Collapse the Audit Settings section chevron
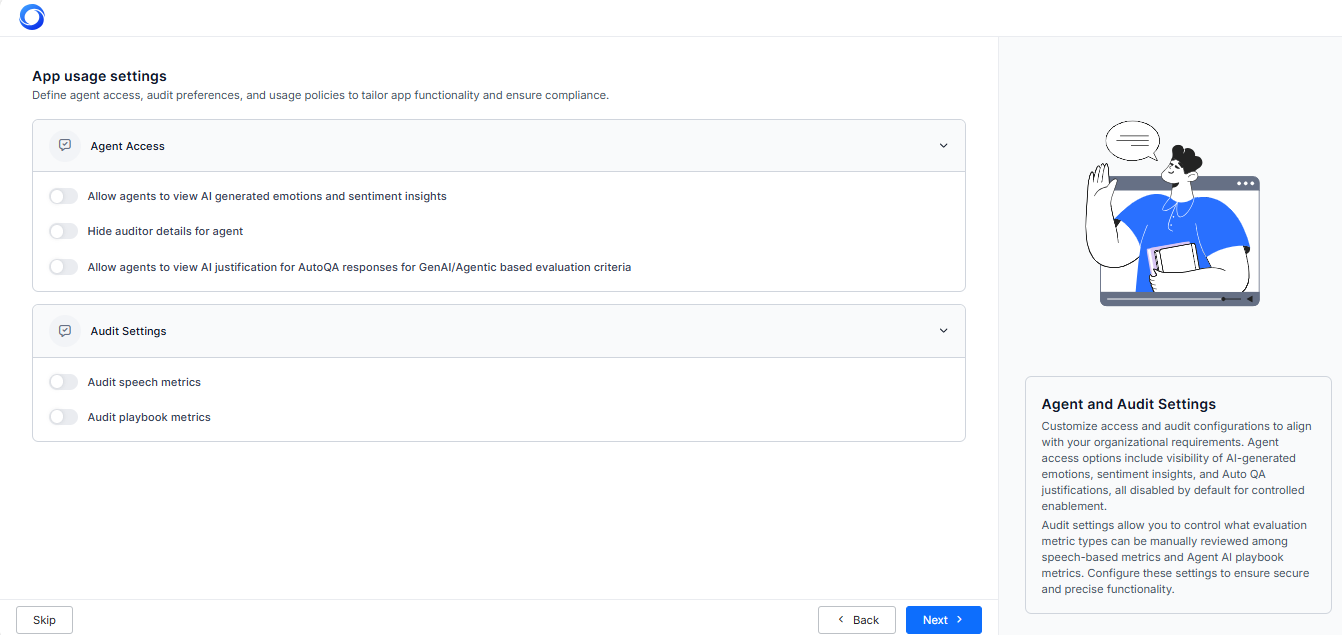The height and width of the screenshot is (635, 1342). click(x=943, y=331)
